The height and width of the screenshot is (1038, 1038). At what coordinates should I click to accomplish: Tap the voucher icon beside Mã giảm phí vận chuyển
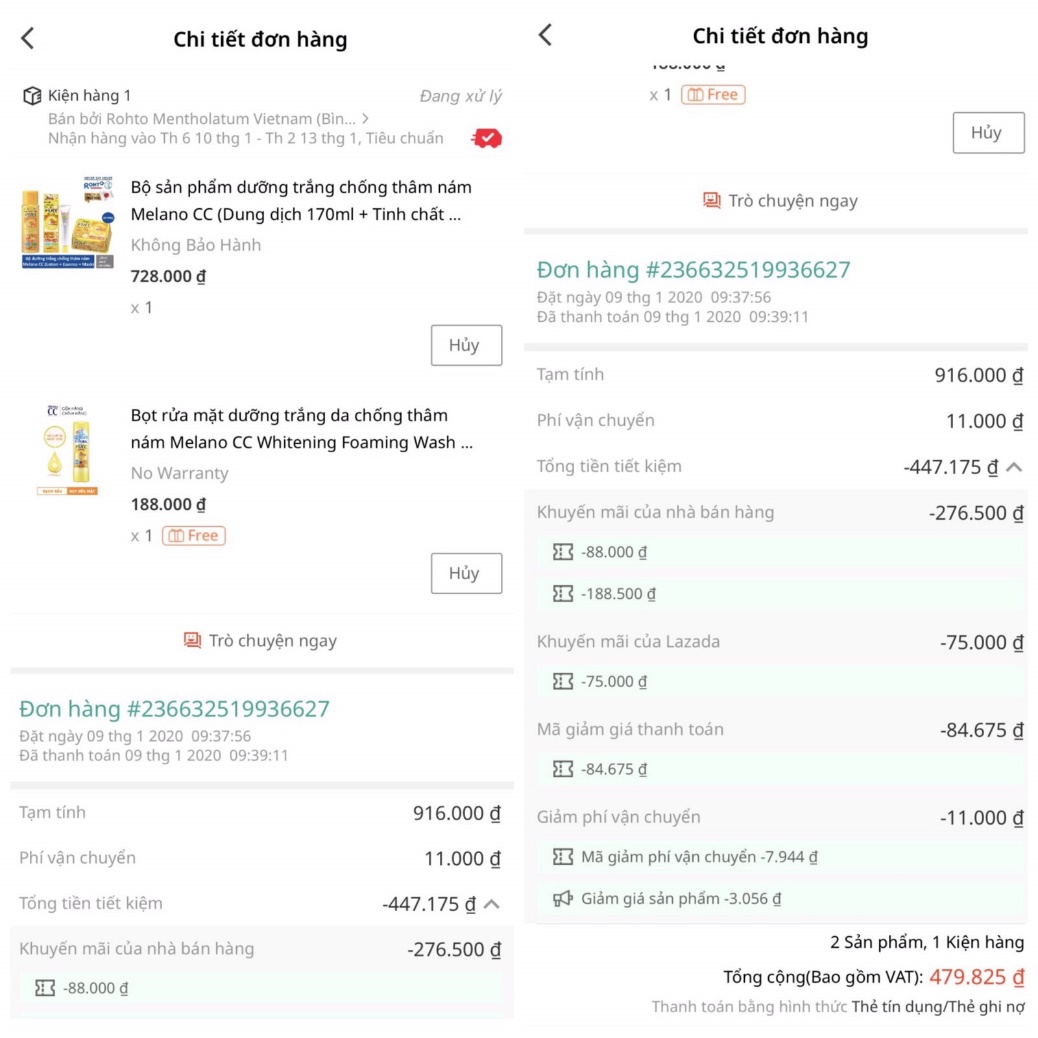(x=563, y=856)
